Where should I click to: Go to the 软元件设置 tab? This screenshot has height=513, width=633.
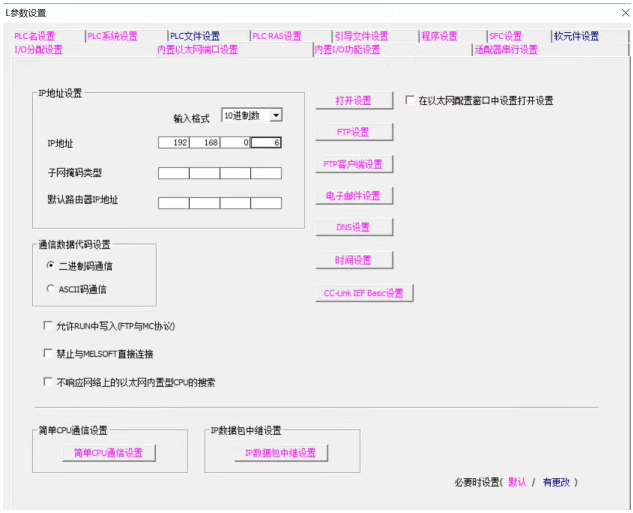577,36
